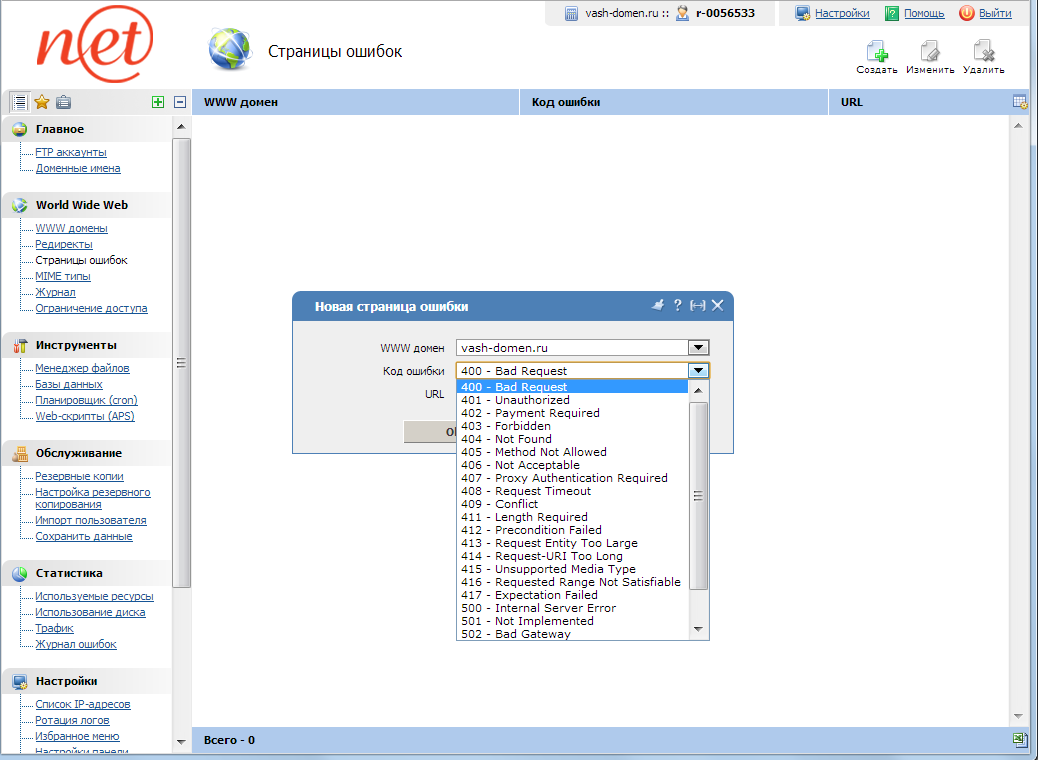Click the Удалить (Delete) toolbar icon

(x=983, y=52)
